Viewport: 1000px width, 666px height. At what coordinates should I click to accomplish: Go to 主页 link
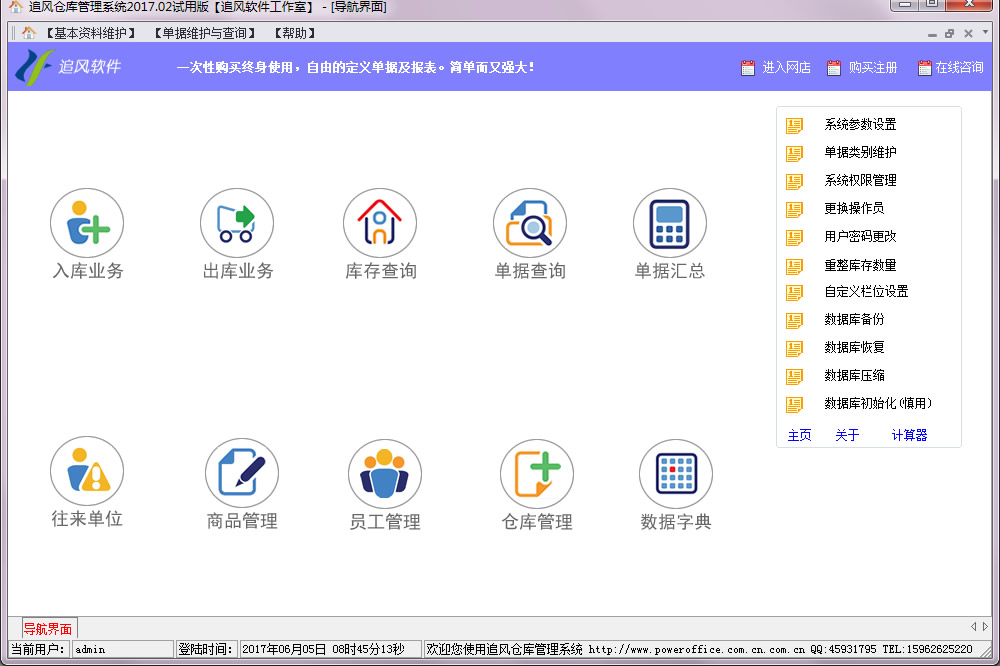point(799,435)
